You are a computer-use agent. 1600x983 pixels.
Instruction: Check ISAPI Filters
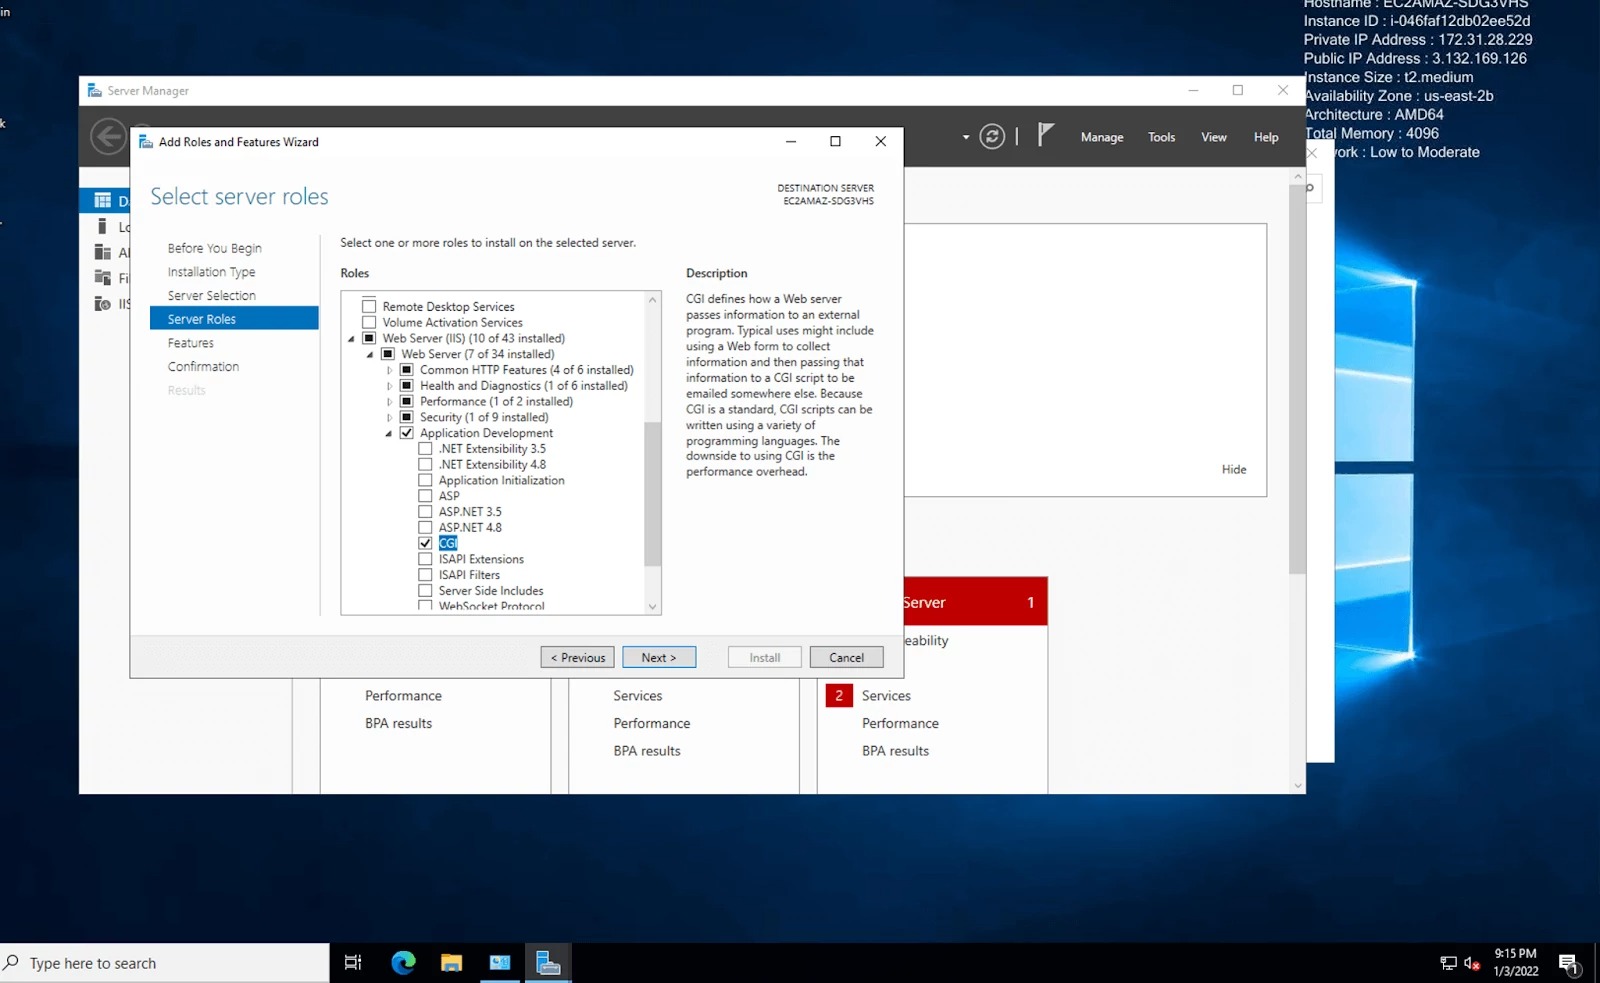click(425, 575)
